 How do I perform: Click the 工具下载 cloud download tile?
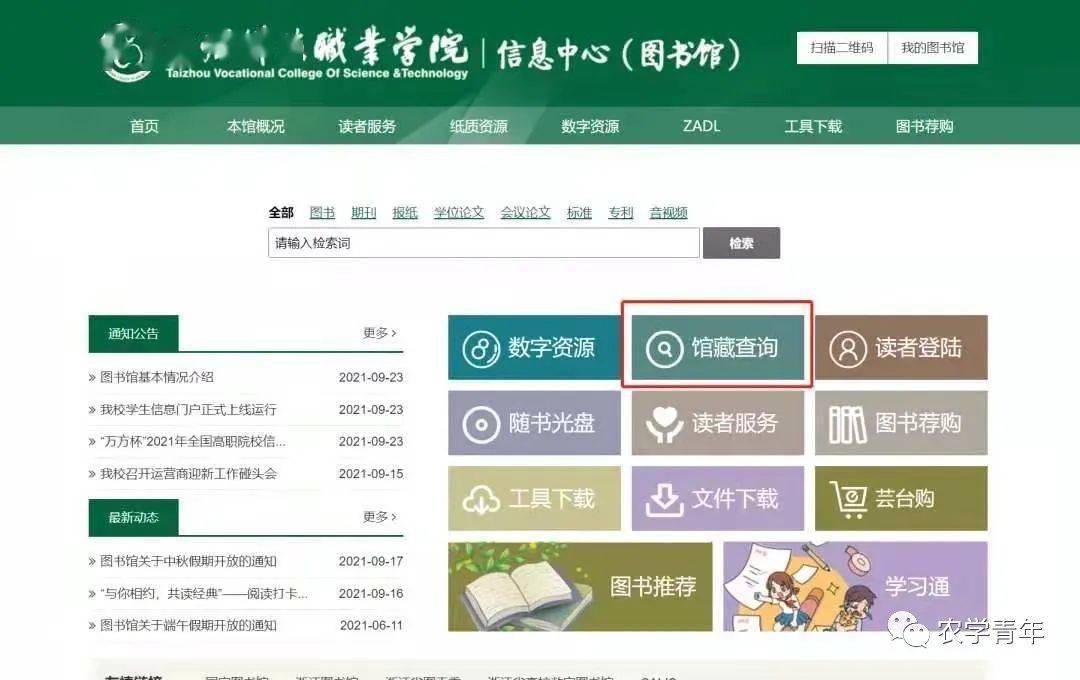pos(534,498)
